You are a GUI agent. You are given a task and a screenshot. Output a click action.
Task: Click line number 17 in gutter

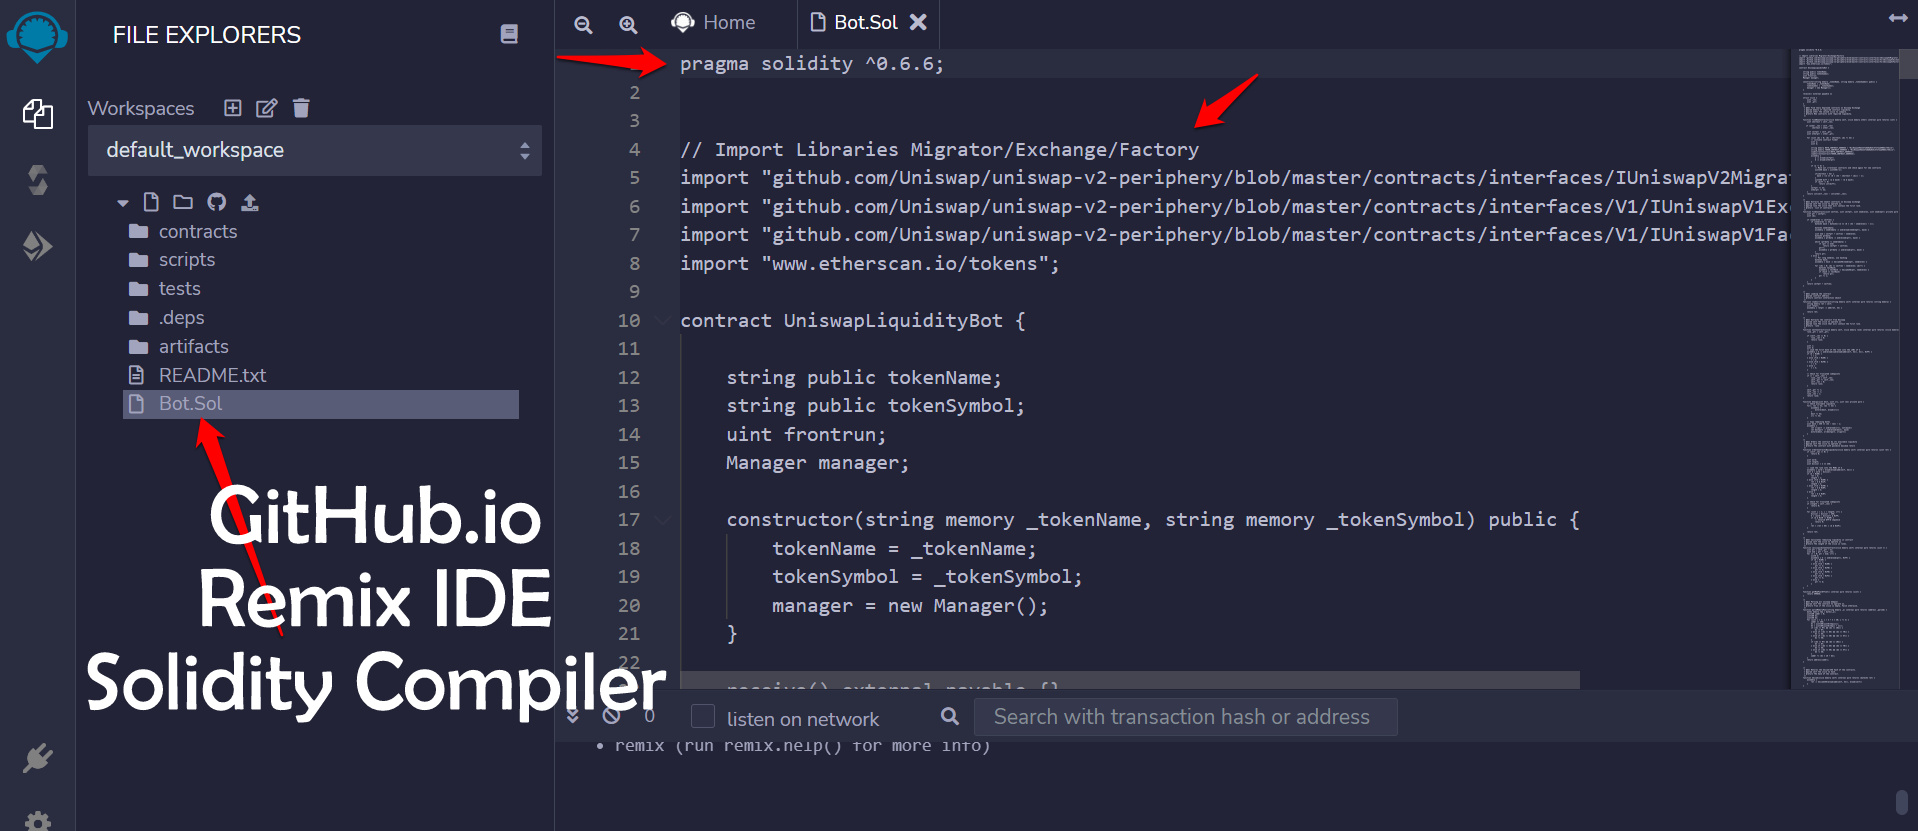628,519
